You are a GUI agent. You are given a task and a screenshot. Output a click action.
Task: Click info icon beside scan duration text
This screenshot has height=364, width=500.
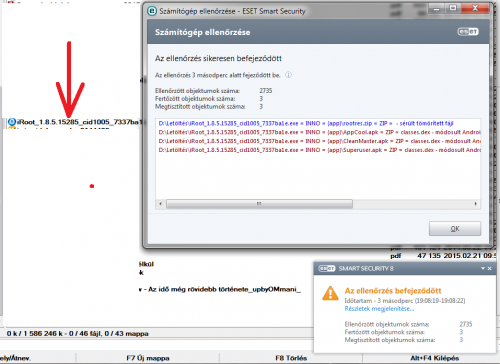tap(288, 75)
